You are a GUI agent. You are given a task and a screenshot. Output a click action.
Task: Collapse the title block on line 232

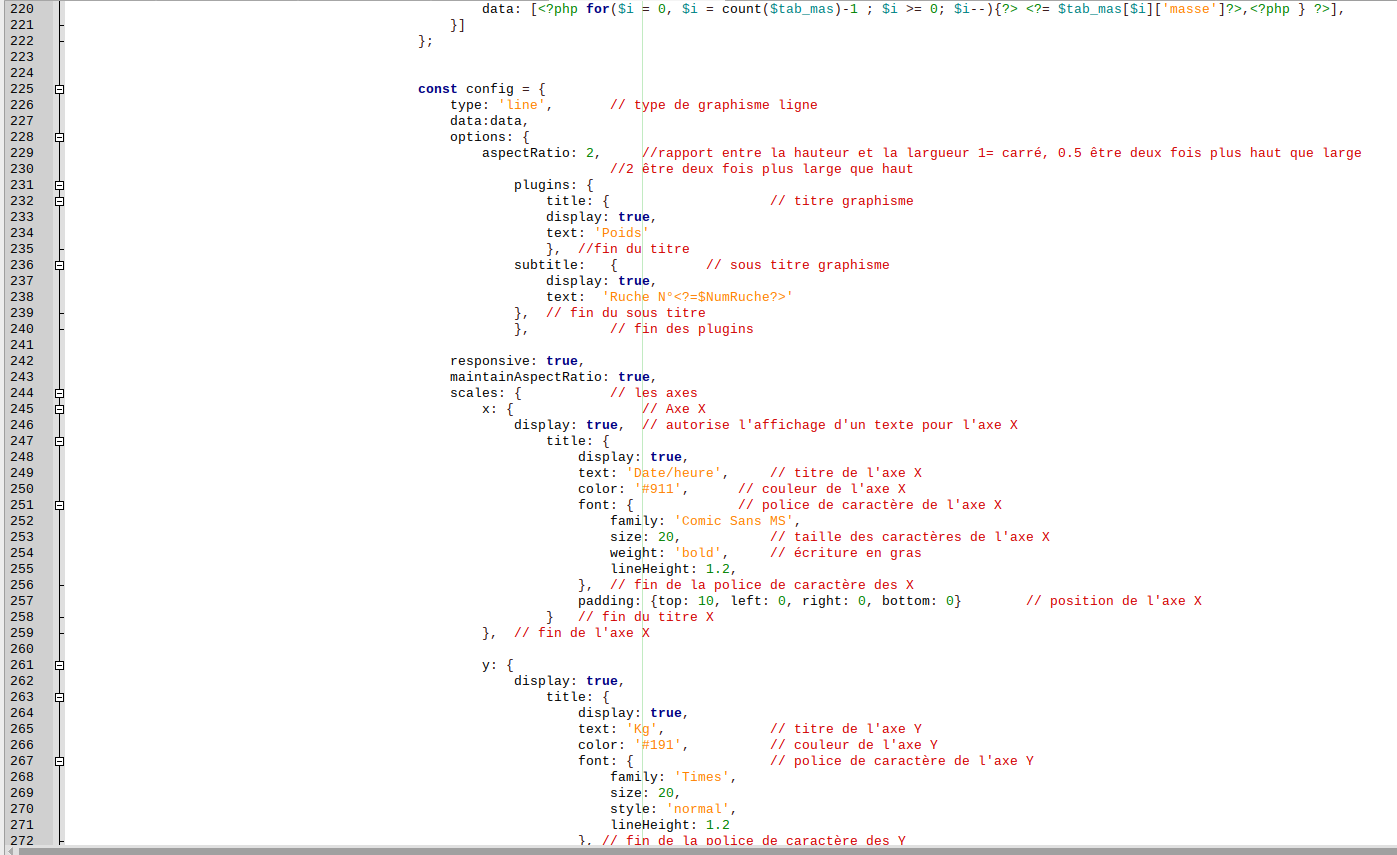click(59, 201)
